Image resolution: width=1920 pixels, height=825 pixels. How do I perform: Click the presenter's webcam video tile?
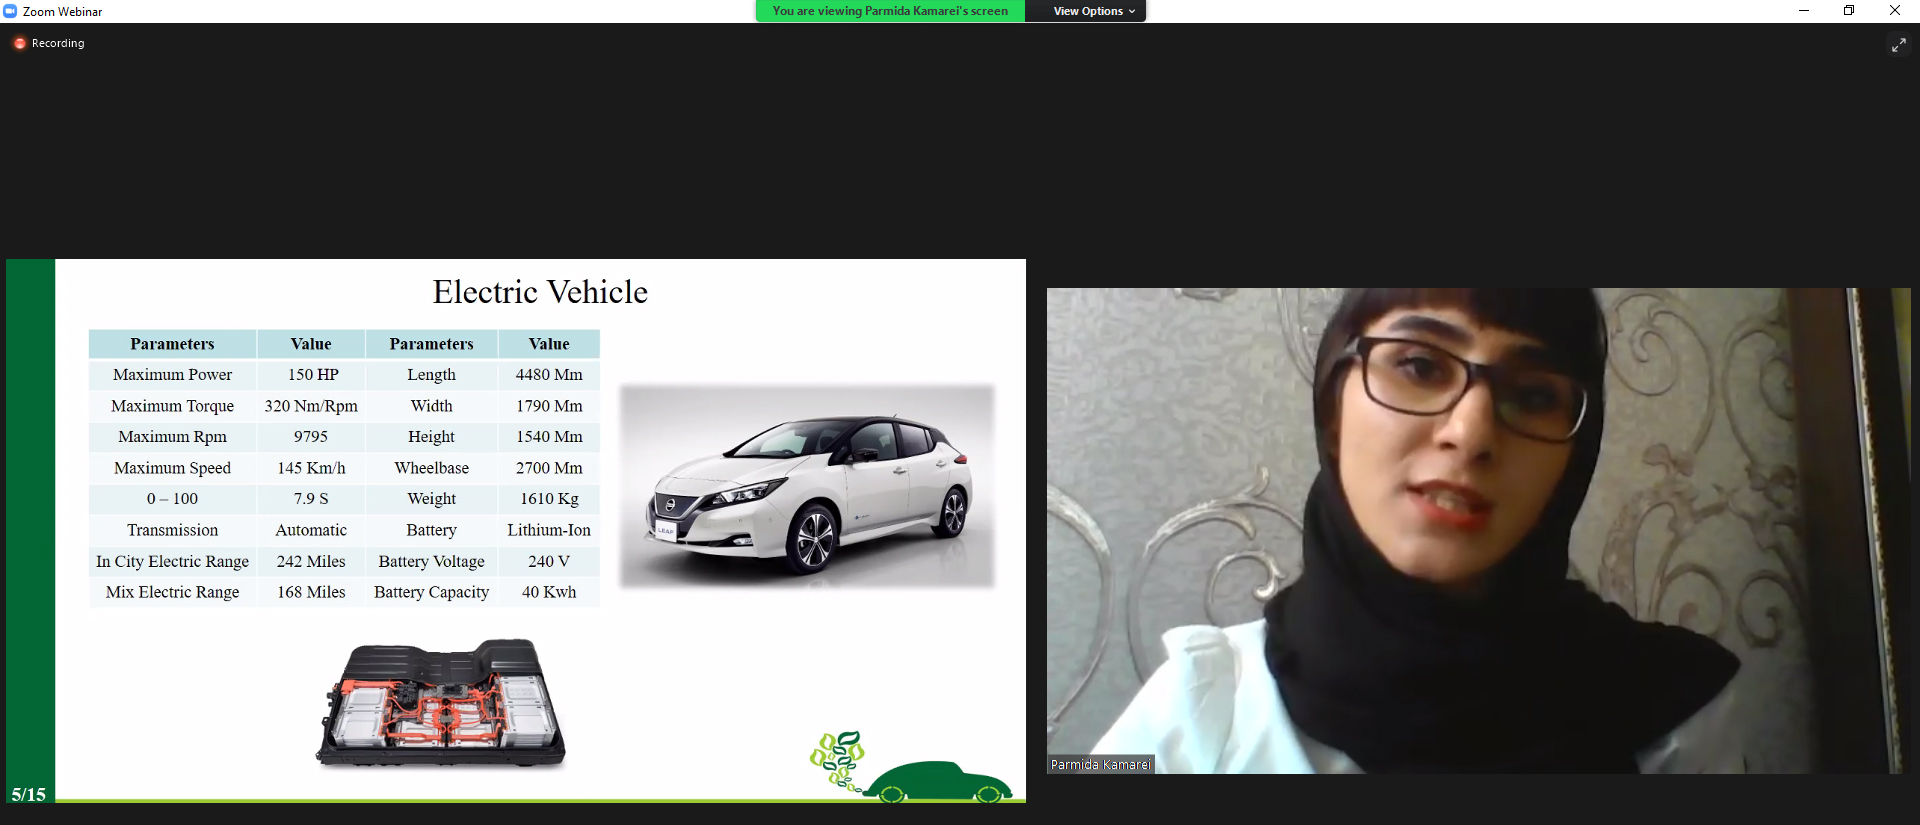1477,530
